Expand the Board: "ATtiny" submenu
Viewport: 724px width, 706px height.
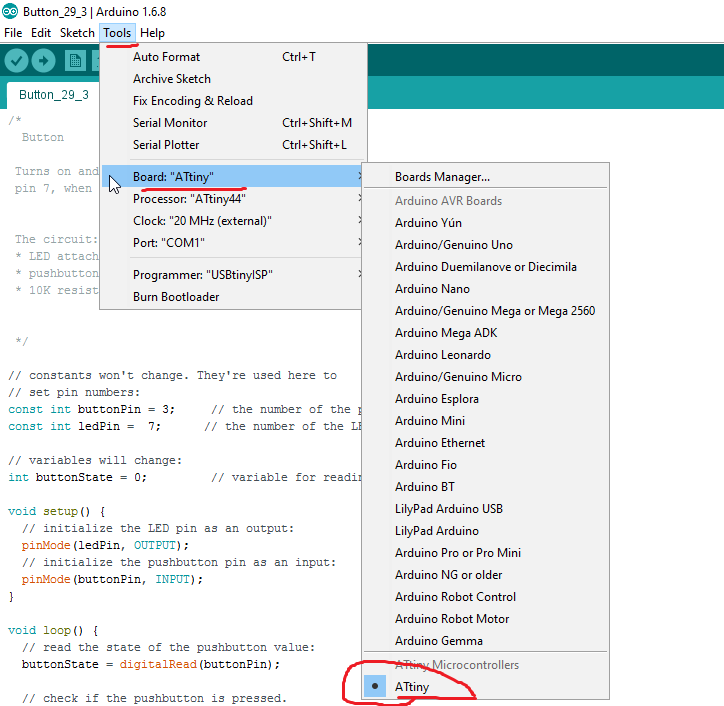coord(232,176)
